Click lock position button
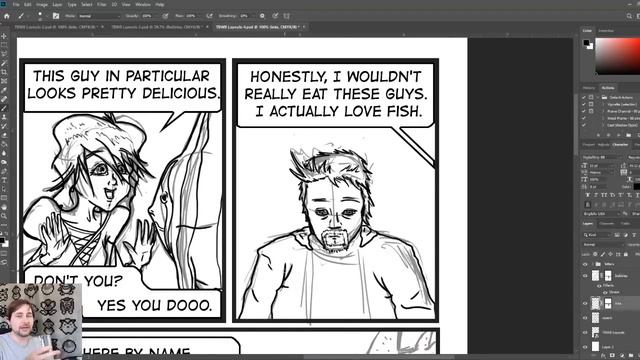Screen dimensions: 640x360 tap(611, 254)
